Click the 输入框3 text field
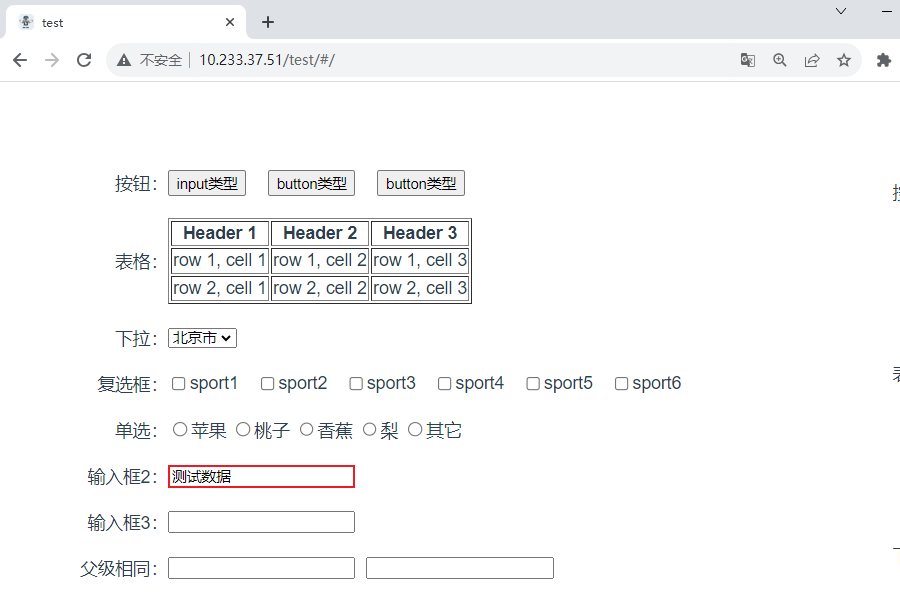The image size is (900, 600). coord(261,522)
